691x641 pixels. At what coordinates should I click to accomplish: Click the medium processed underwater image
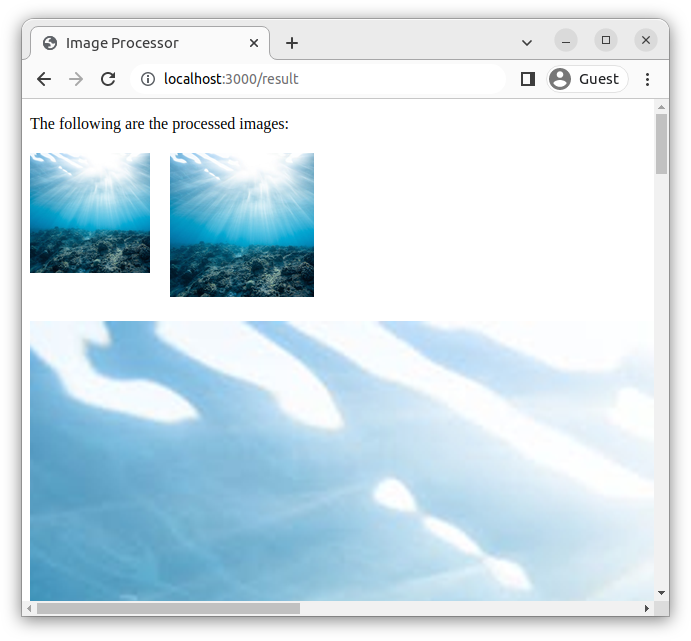[x=242, y=225]
